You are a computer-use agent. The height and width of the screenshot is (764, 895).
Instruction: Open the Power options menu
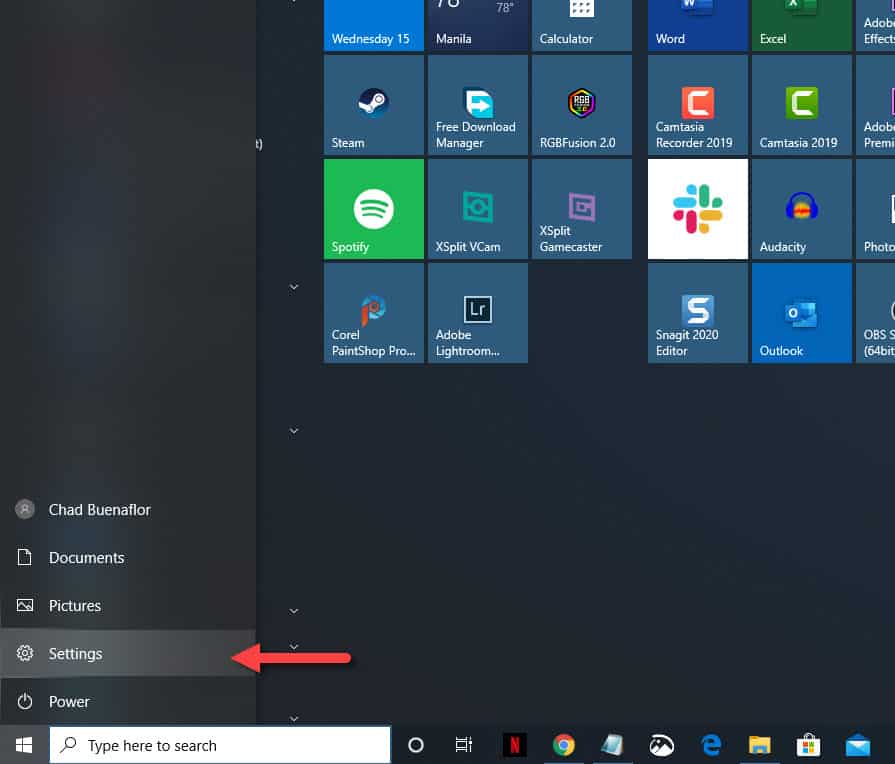[128, 701]
